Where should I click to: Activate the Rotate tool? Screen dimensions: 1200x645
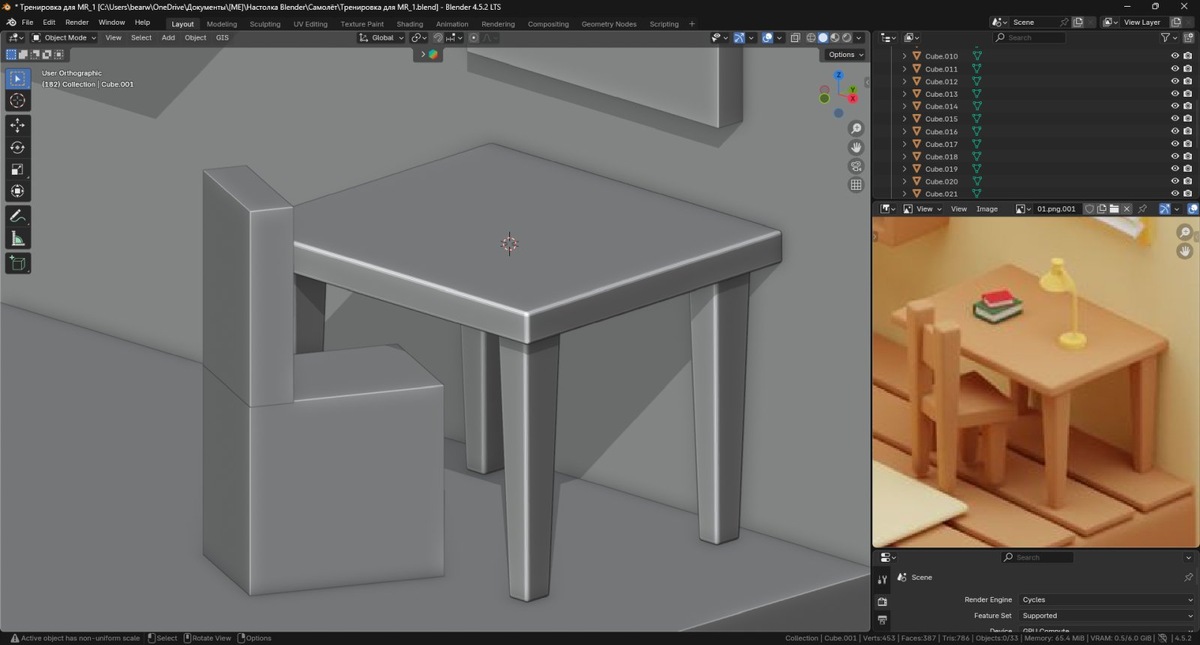coord(18,147)
